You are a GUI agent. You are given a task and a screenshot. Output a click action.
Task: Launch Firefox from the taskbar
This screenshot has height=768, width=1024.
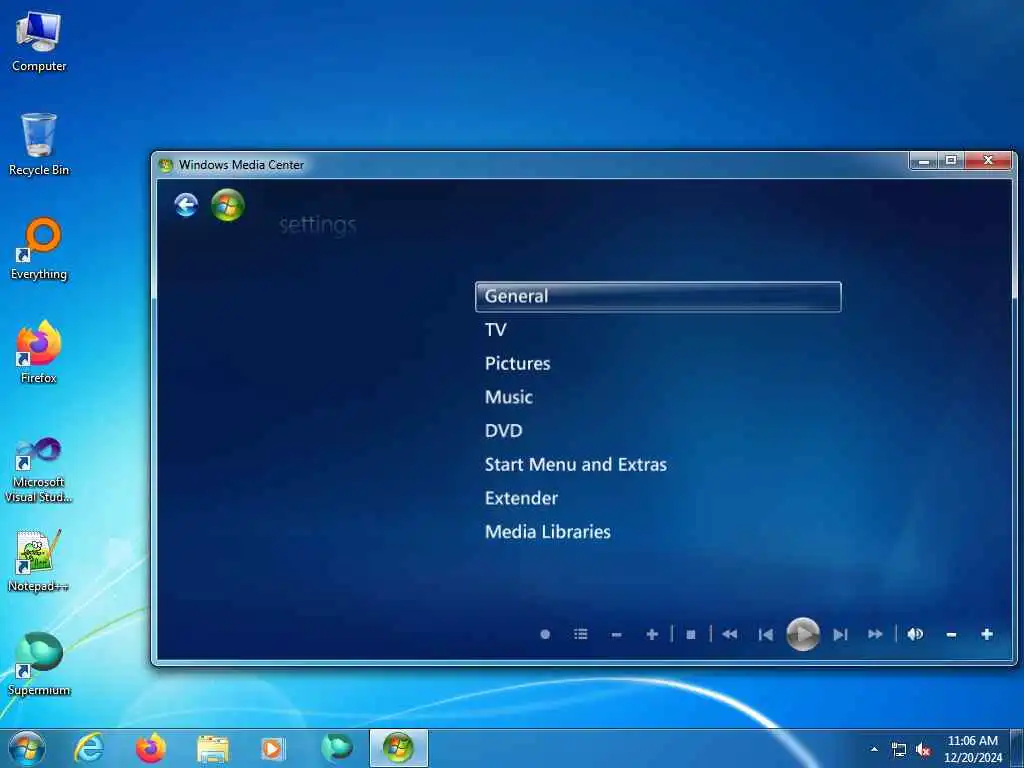click(x=151, y=748)
